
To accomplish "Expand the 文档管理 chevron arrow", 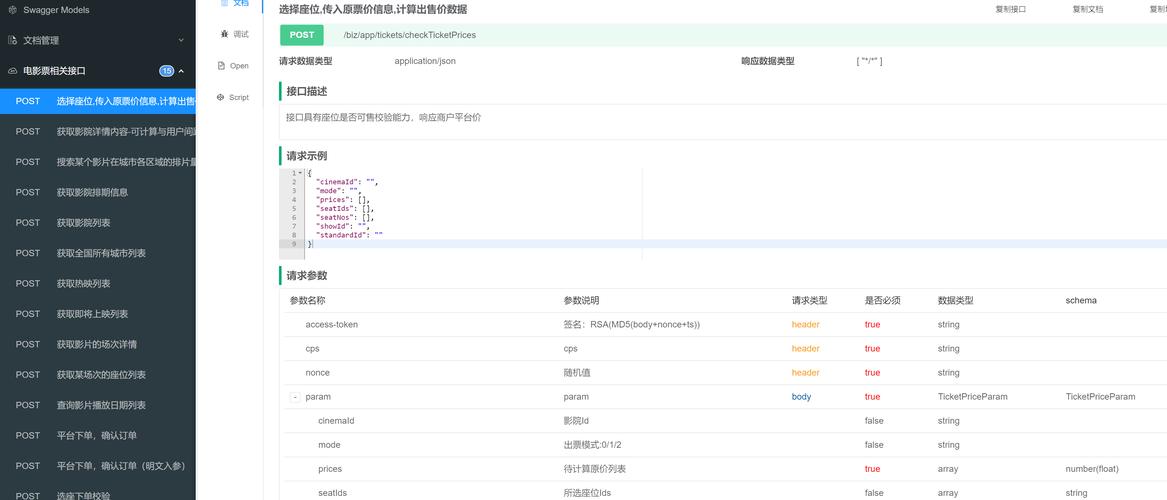I will click(x=181, y=40).
